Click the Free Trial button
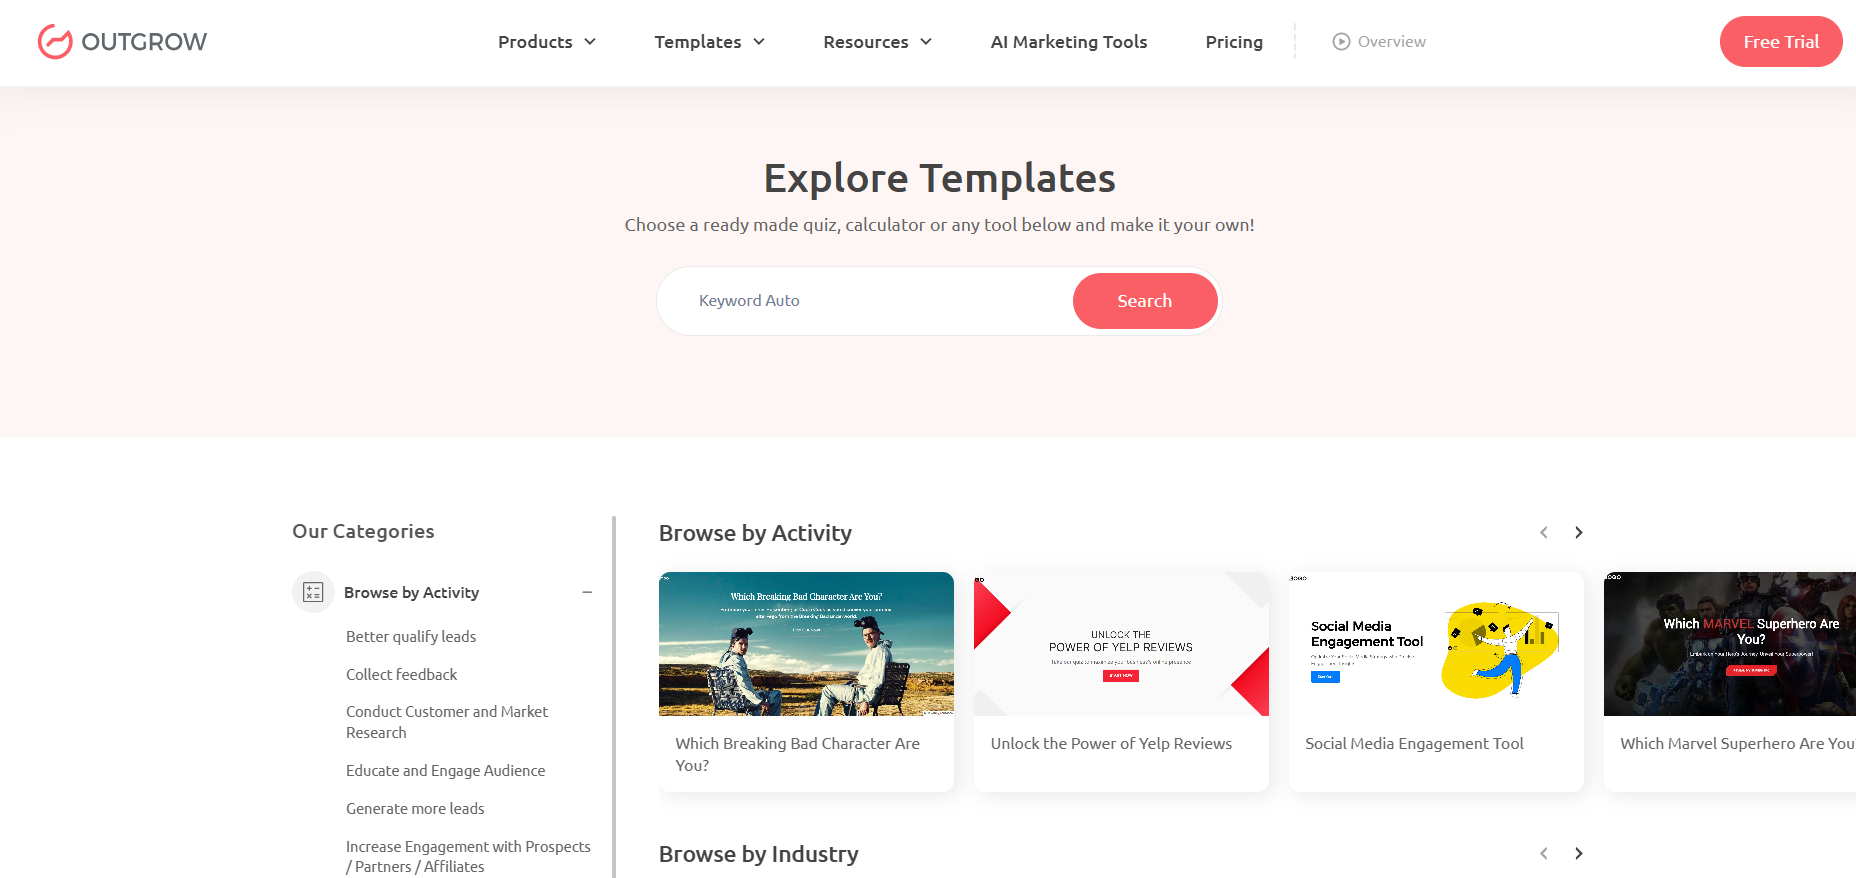 point(1780,42)
